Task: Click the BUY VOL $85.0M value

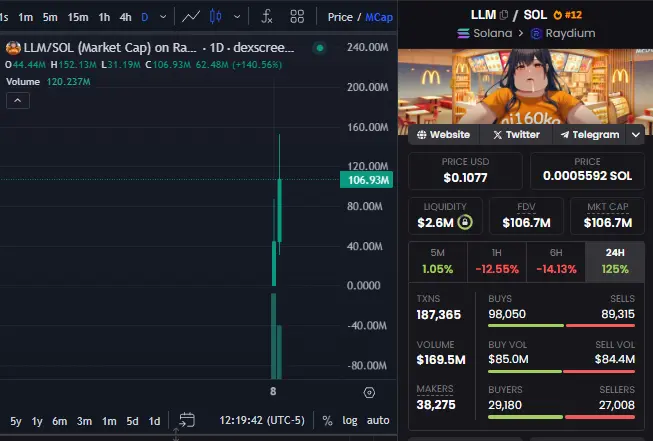Action: point(508,359)
